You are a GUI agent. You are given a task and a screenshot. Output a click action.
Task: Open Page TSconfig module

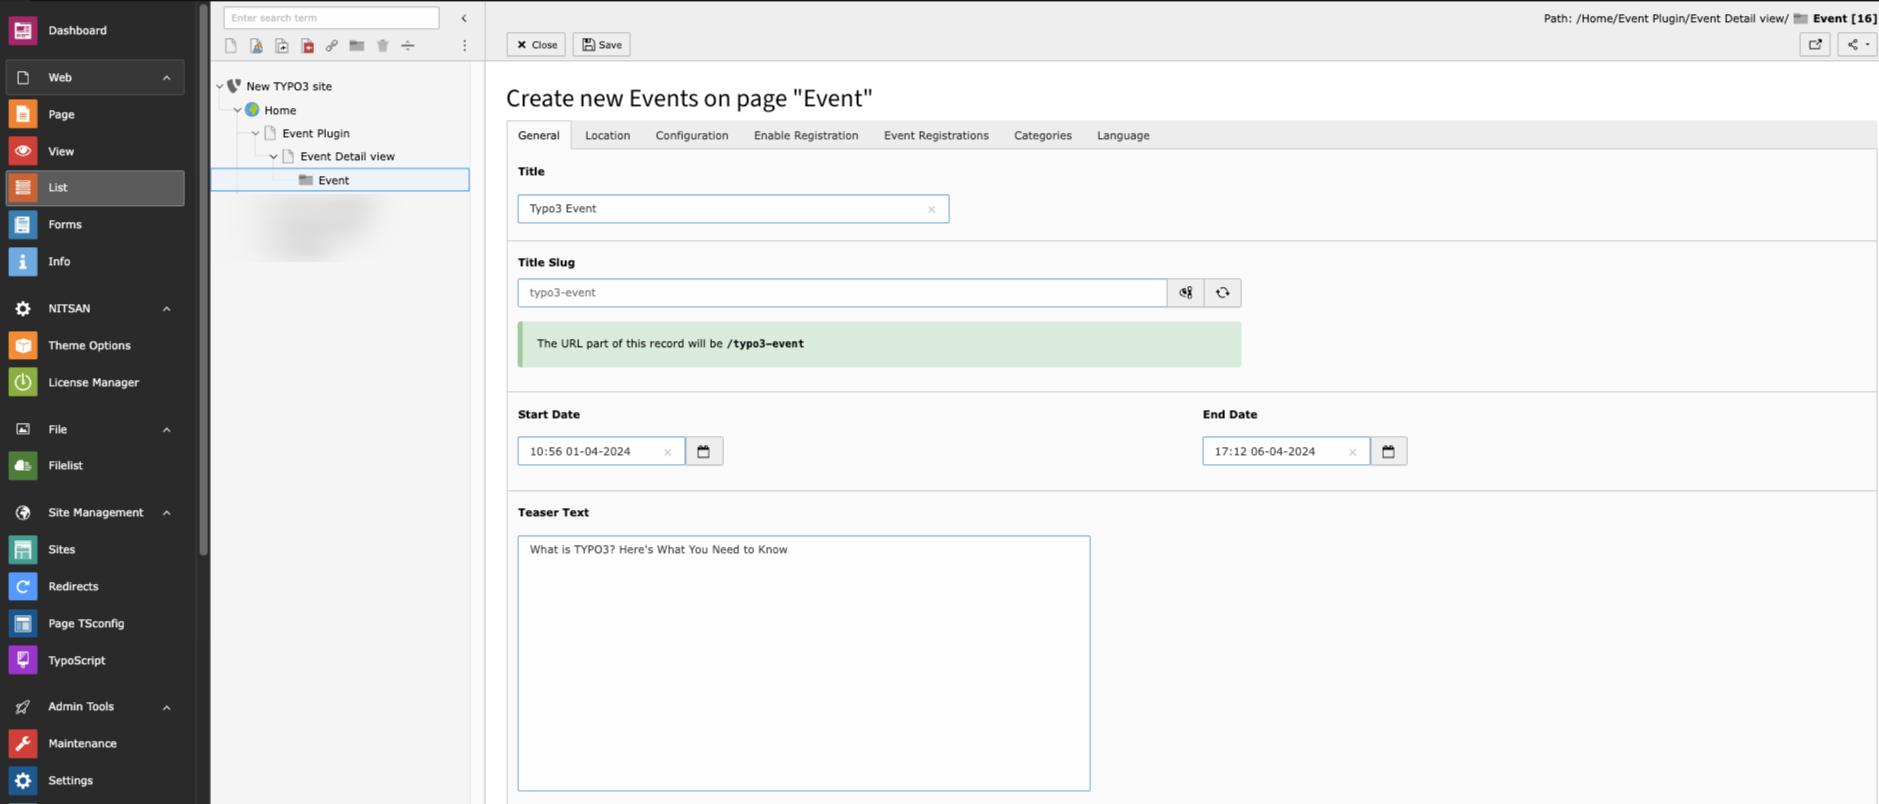click(95, 624)
